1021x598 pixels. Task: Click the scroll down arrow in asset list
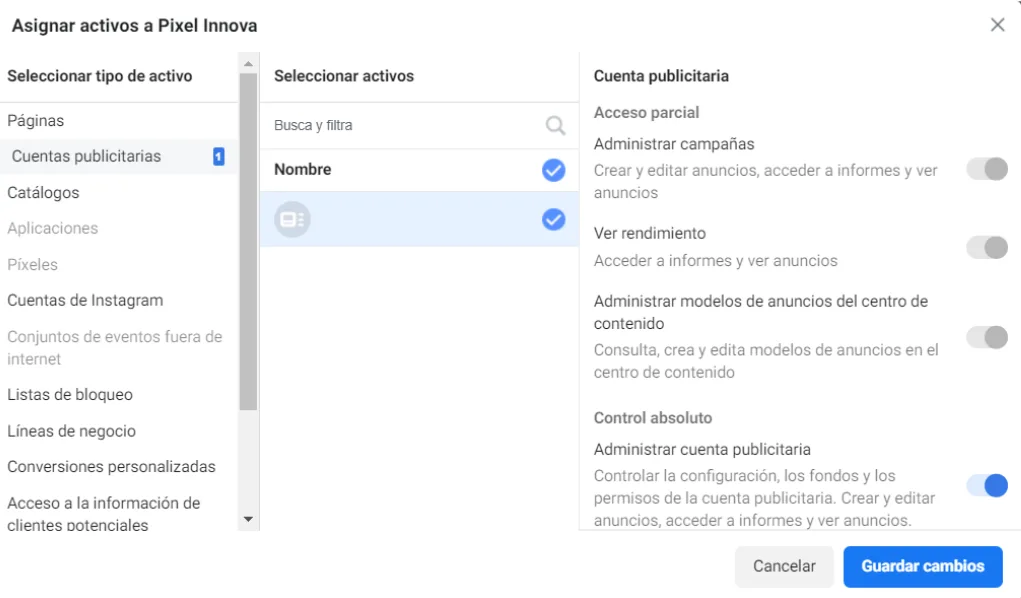249,520
